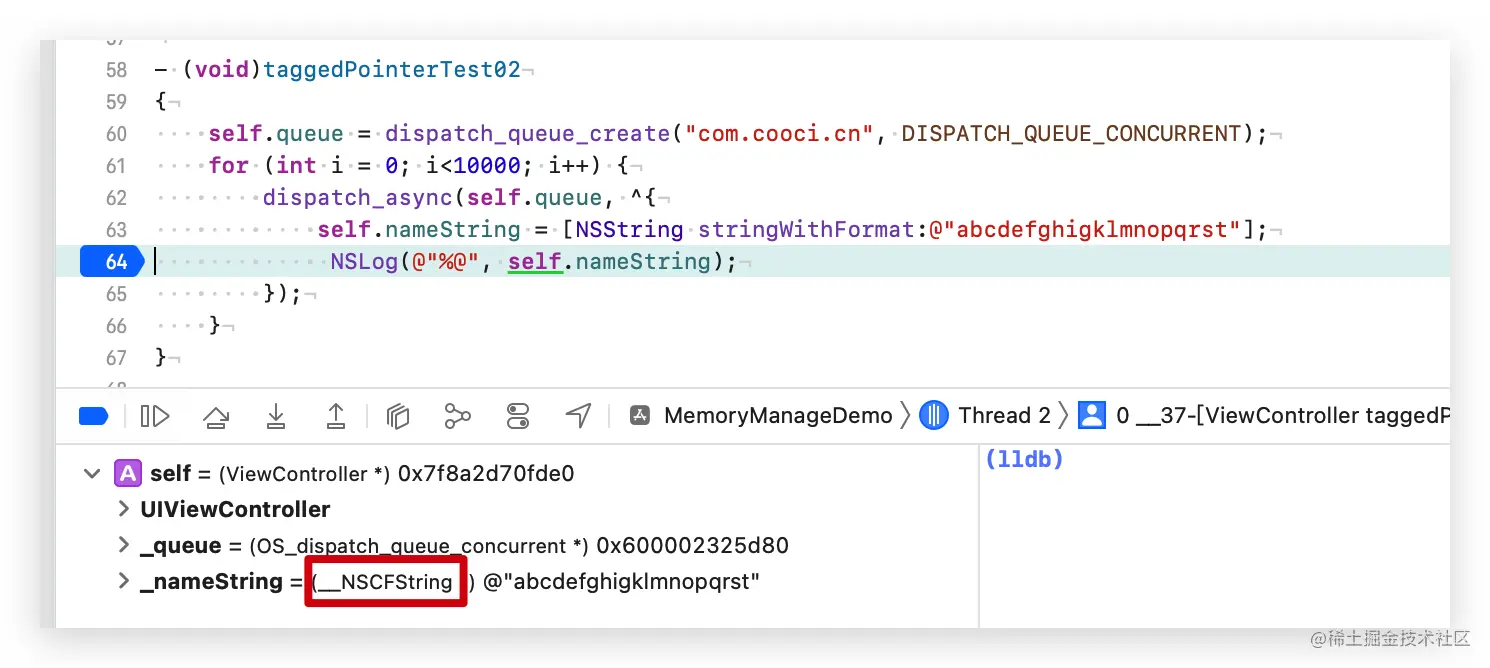Click the Simulate Location icon
Viewport: 1490px width, 668px height.
[577, 415]
